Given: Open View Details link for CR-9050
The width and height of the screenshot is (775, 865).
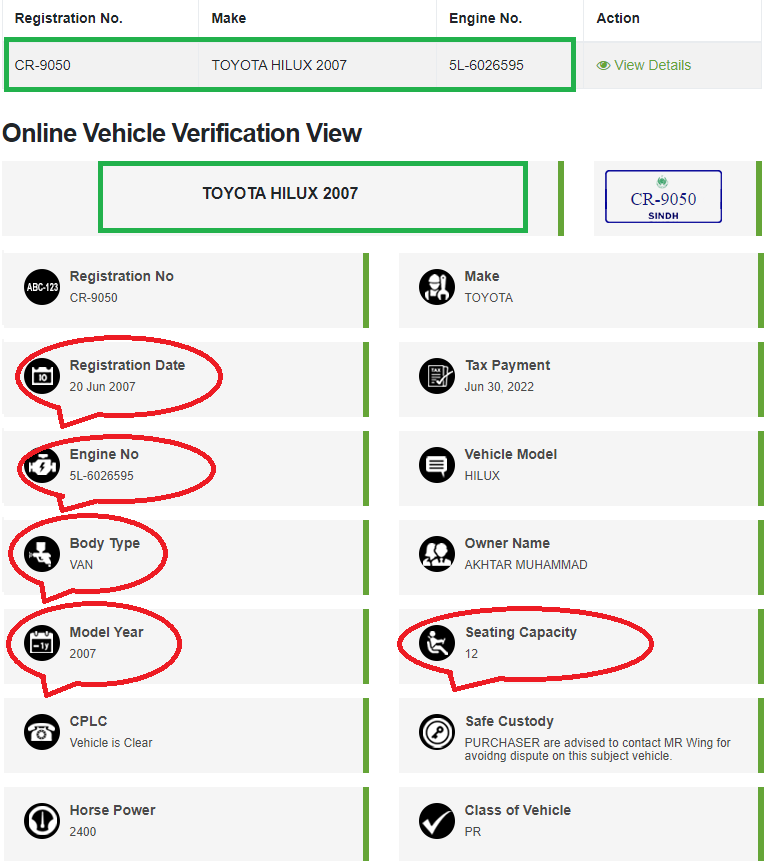Looking at the screenshot, I should click(x=644, y=65).
